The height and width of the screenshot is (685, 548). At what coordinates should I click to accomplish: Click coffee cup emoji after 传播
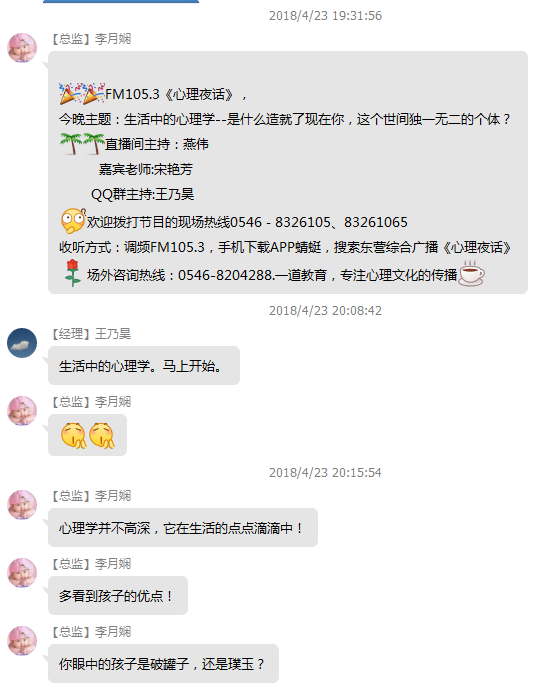click(471, 273)
